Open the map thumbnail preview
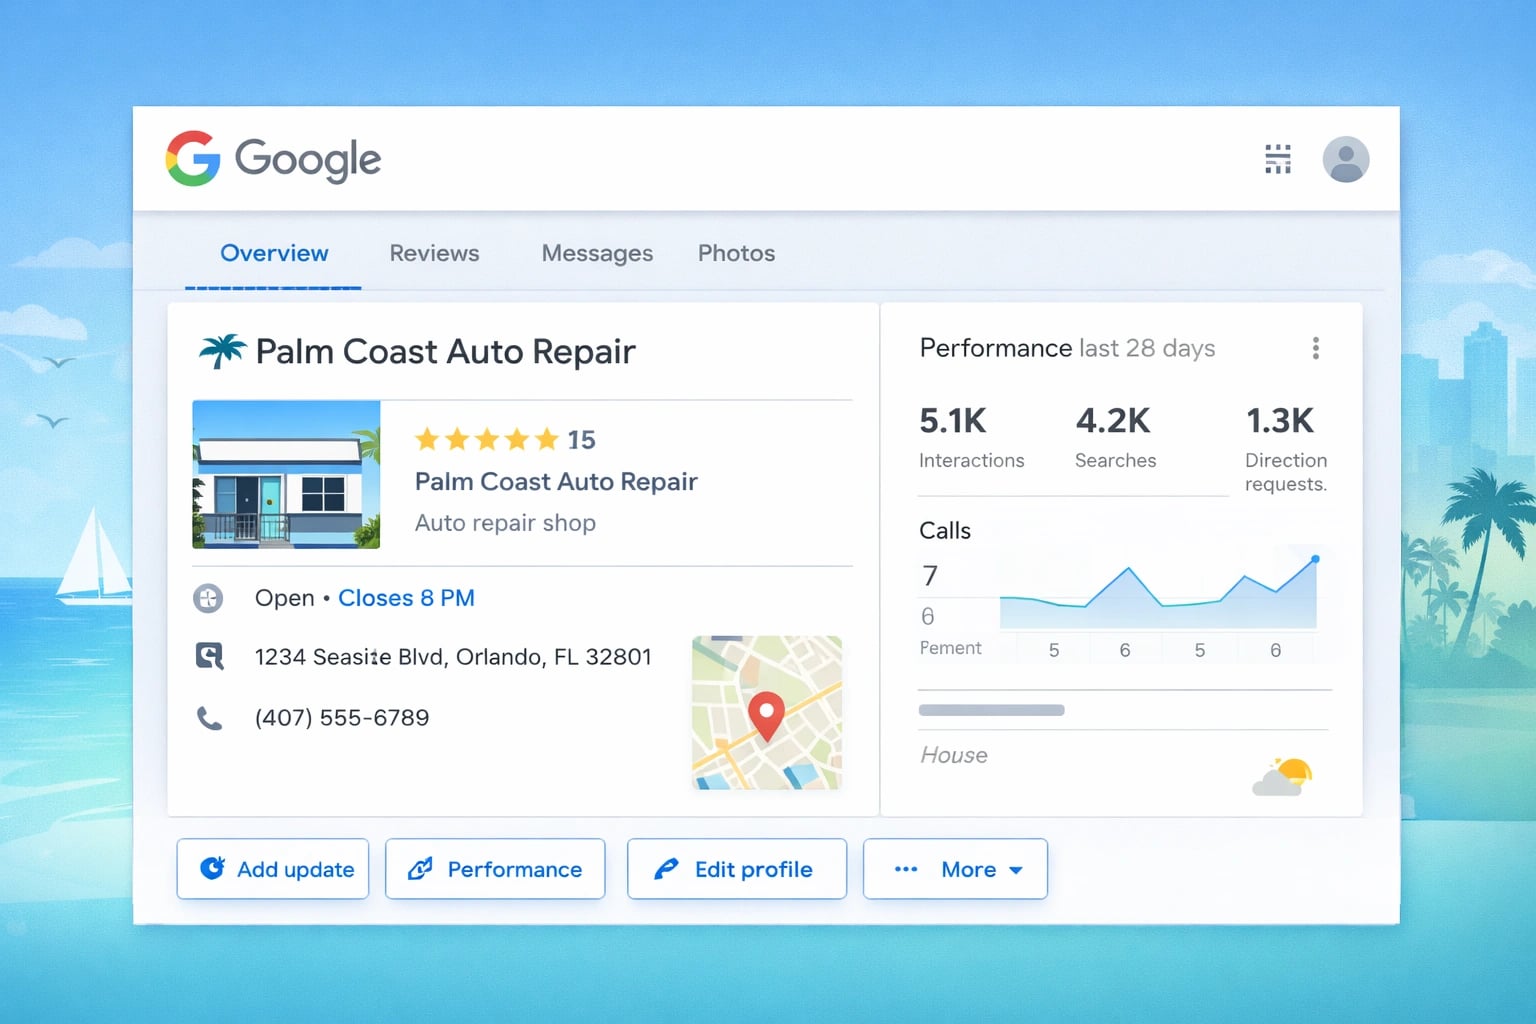1536x1024 pixels. pyautogui.click(x=766, y=713)
